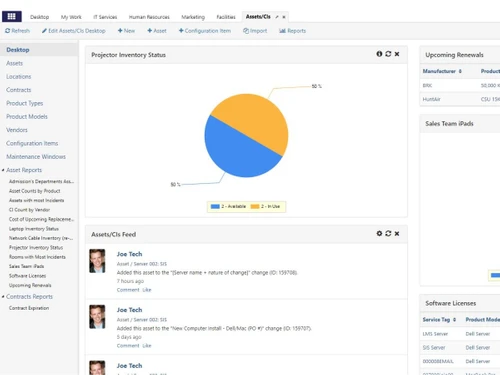
Task: Open Asset Counts by Product report
Action: click(34, 191)
